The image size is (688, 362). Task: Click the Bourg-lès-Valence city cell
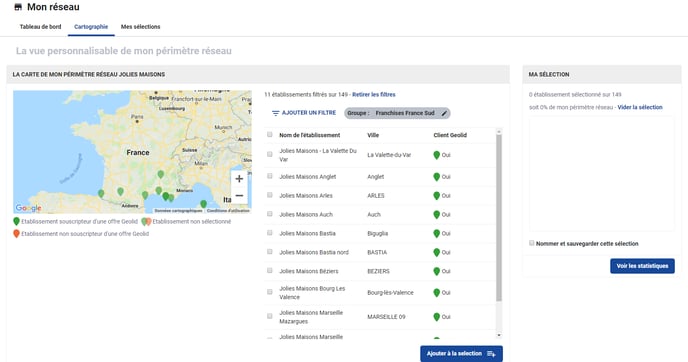(390, 293)
